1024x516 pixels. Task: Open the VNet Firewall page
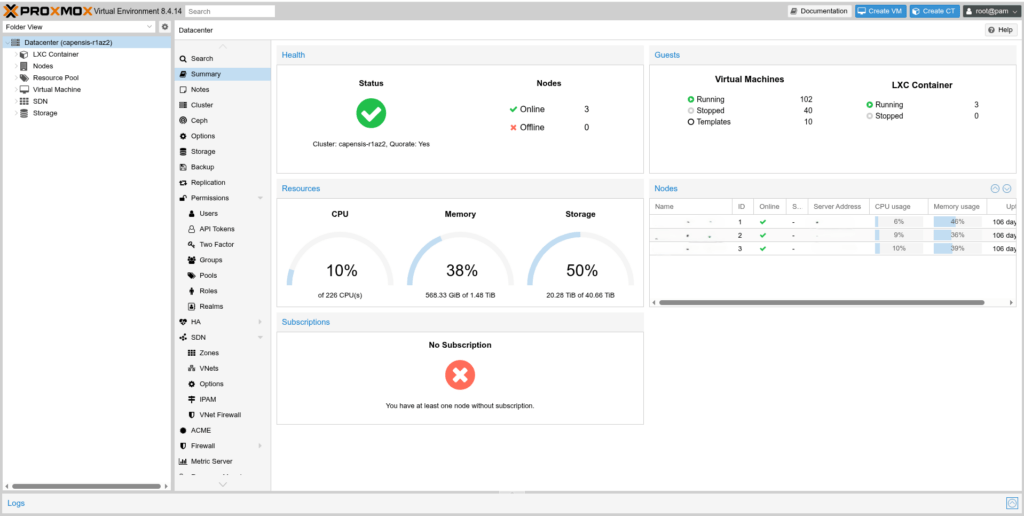point(222,415)
